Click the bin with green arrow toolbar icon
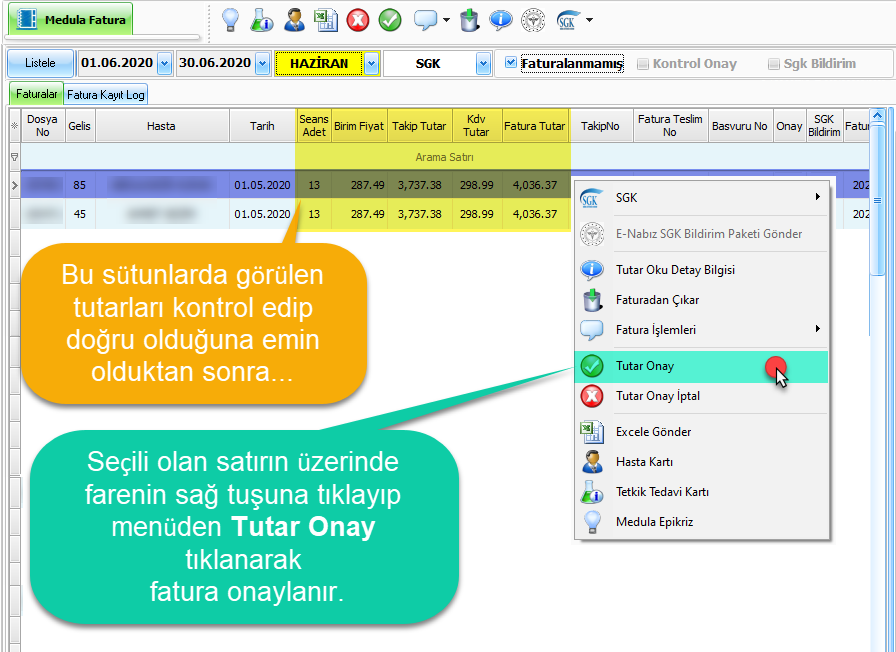This screenshot has width=896, height=652. tap(469, 20)
